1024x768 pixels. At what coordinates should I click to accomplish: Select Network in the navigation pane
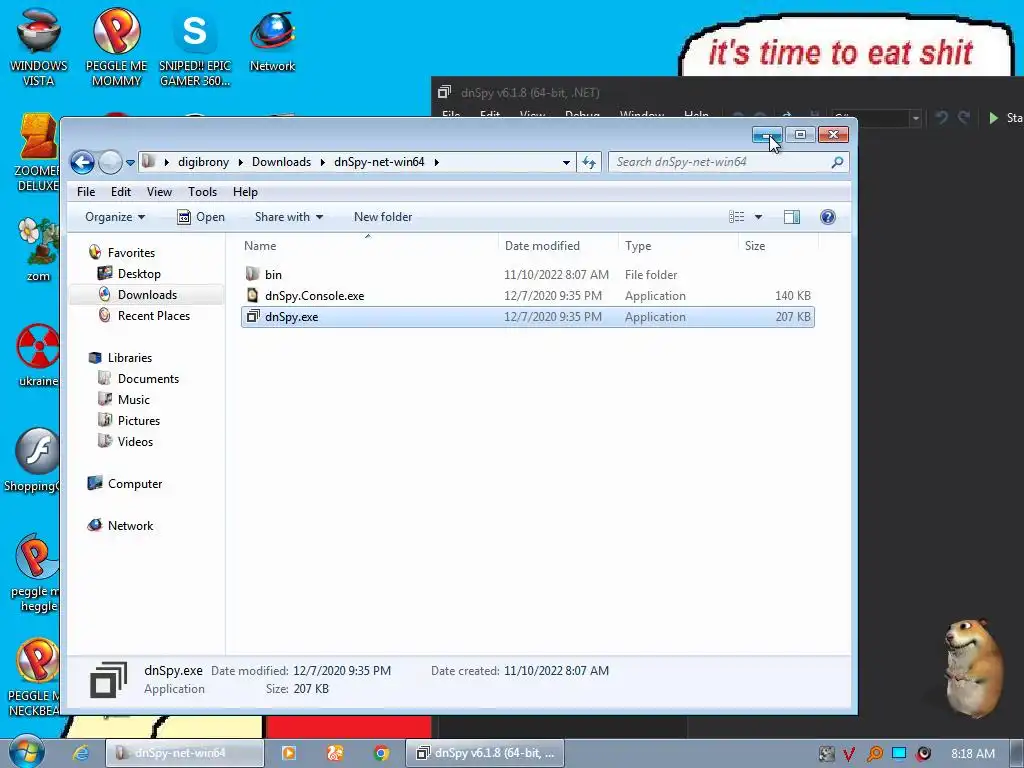click(130, 526)
